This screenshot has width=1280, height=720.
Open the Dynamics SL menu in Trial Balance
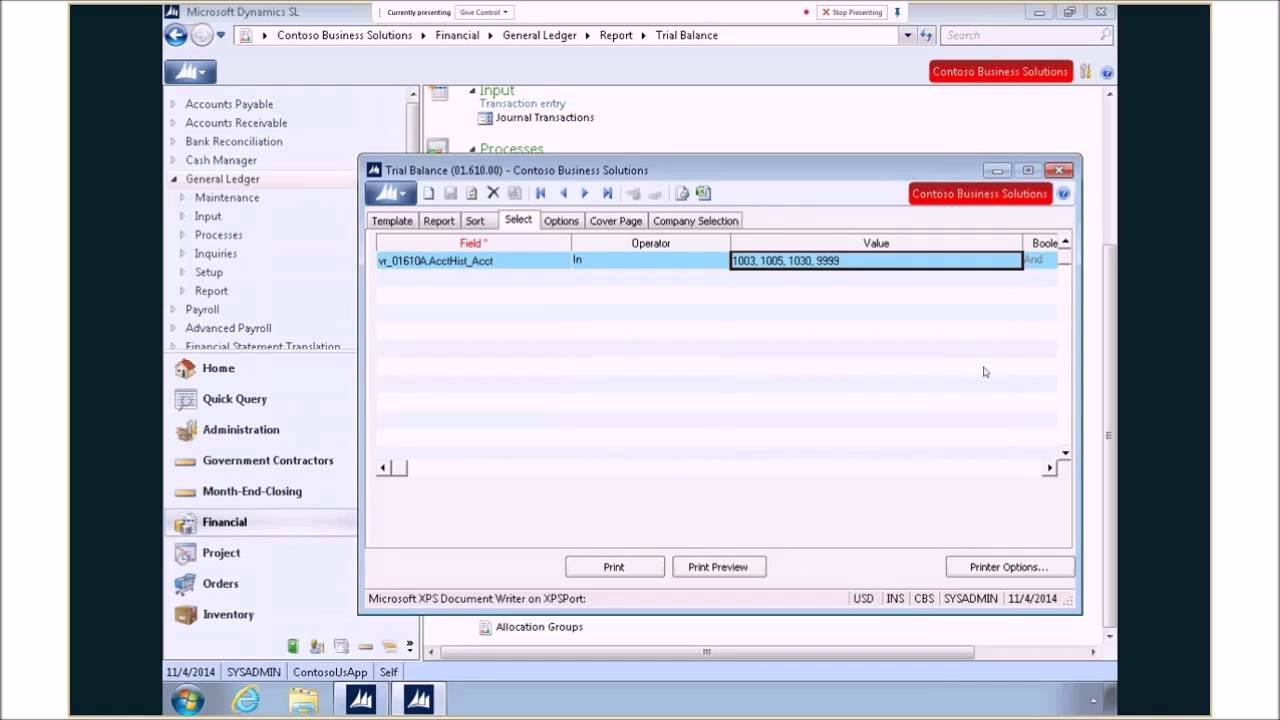point(390,193)
